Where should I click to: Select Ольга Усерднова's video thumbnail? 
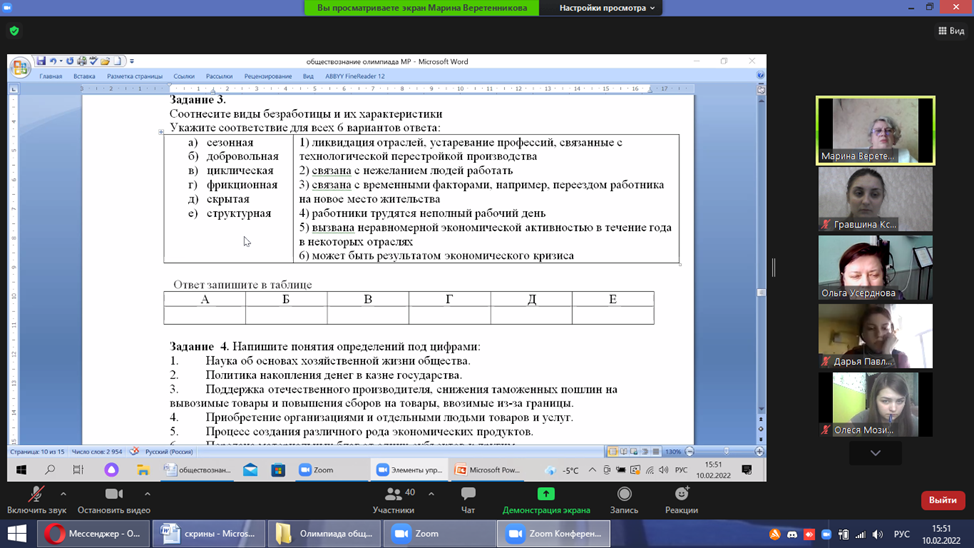875,267
